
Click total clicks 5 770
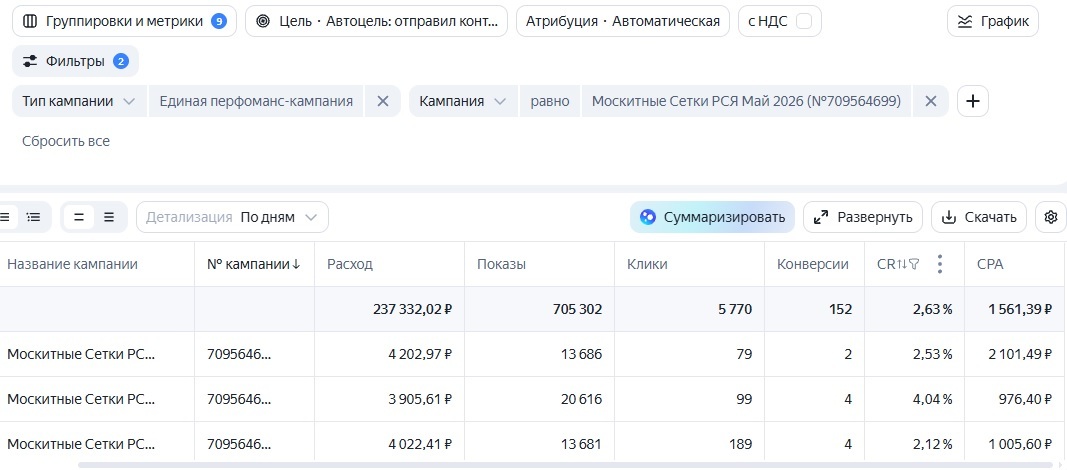(x=733, y=309)
